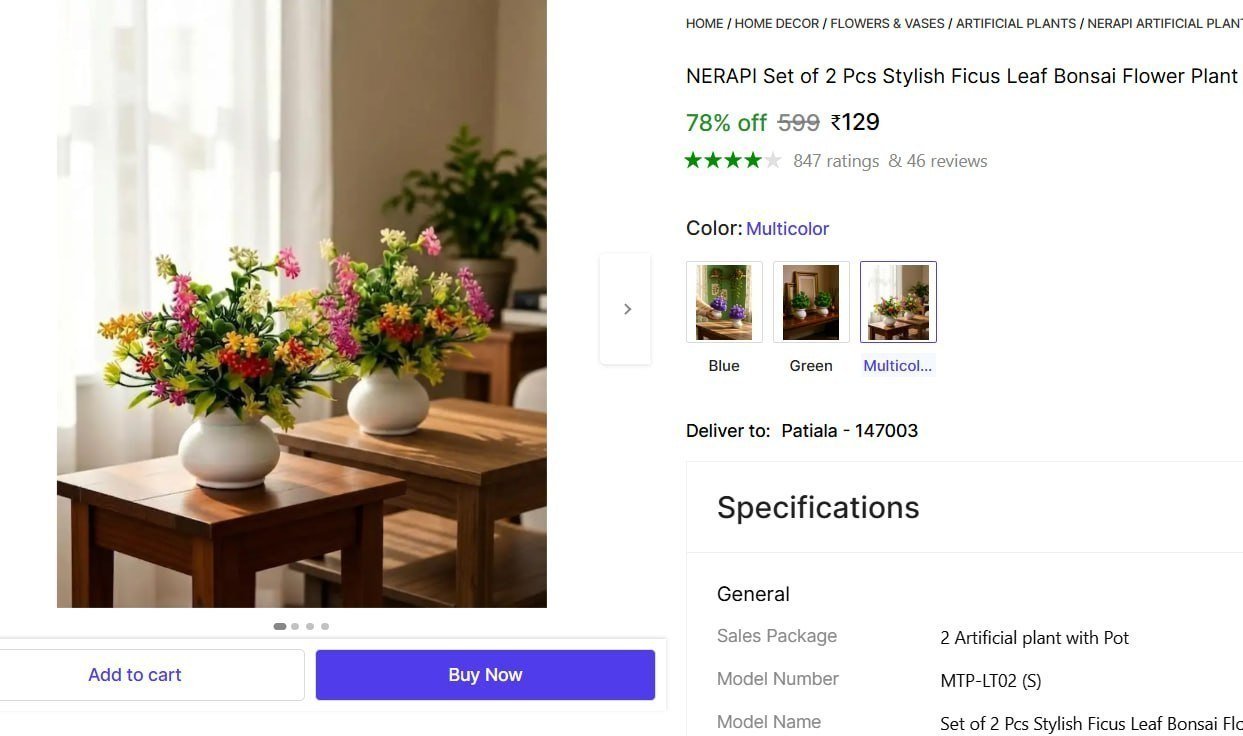Select the last image carousel dot
This screenshot has width=1243, height=736.
click(325, 626)
